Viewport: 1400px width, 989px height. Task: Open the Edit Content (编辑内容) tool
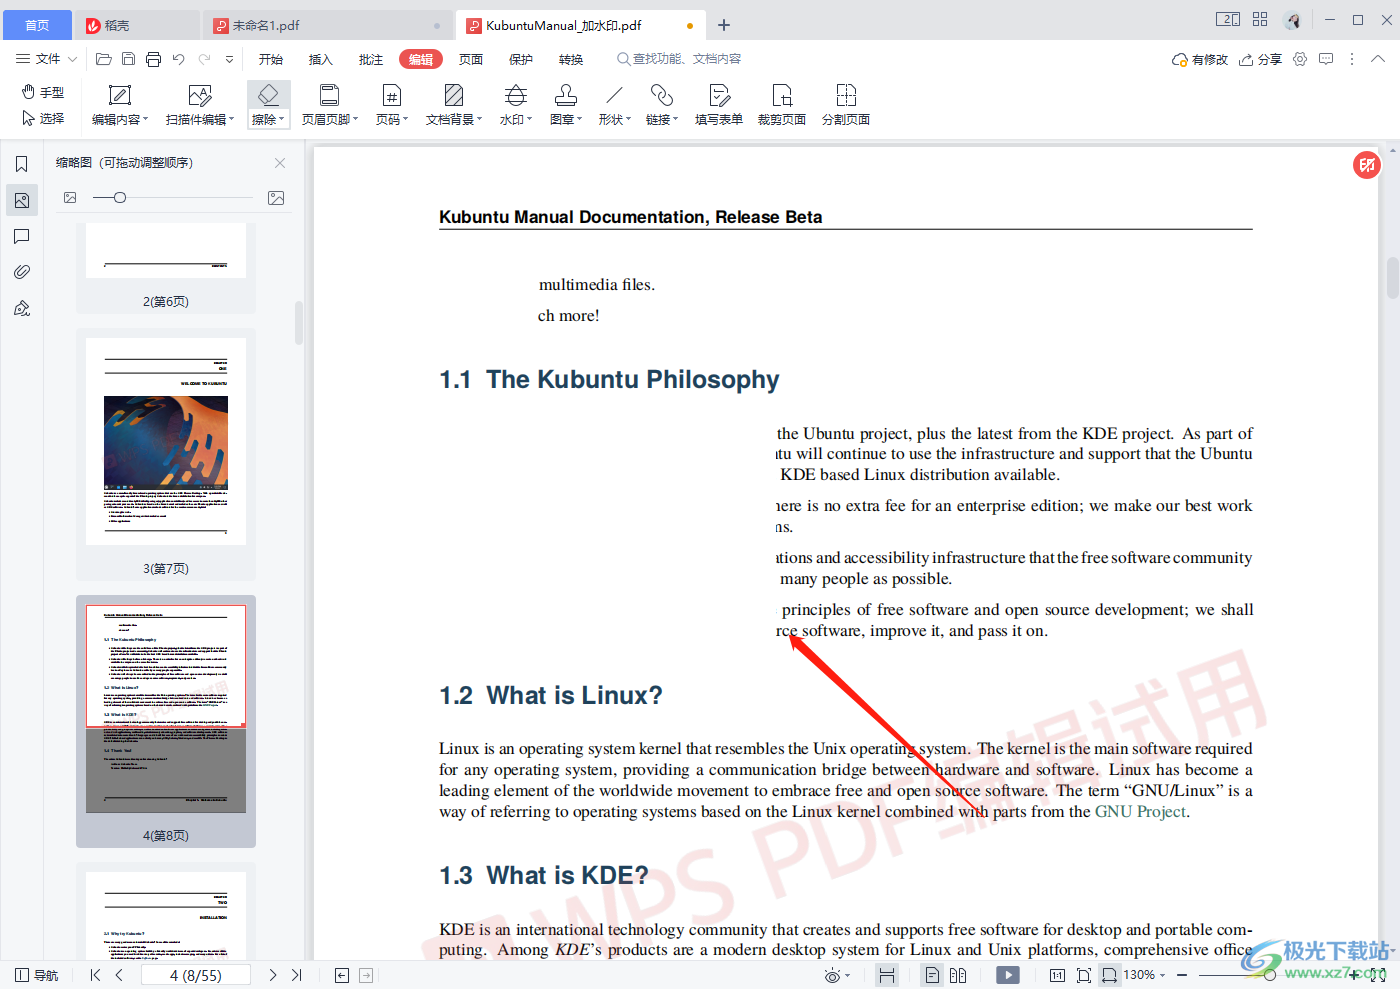coord(119,105)
